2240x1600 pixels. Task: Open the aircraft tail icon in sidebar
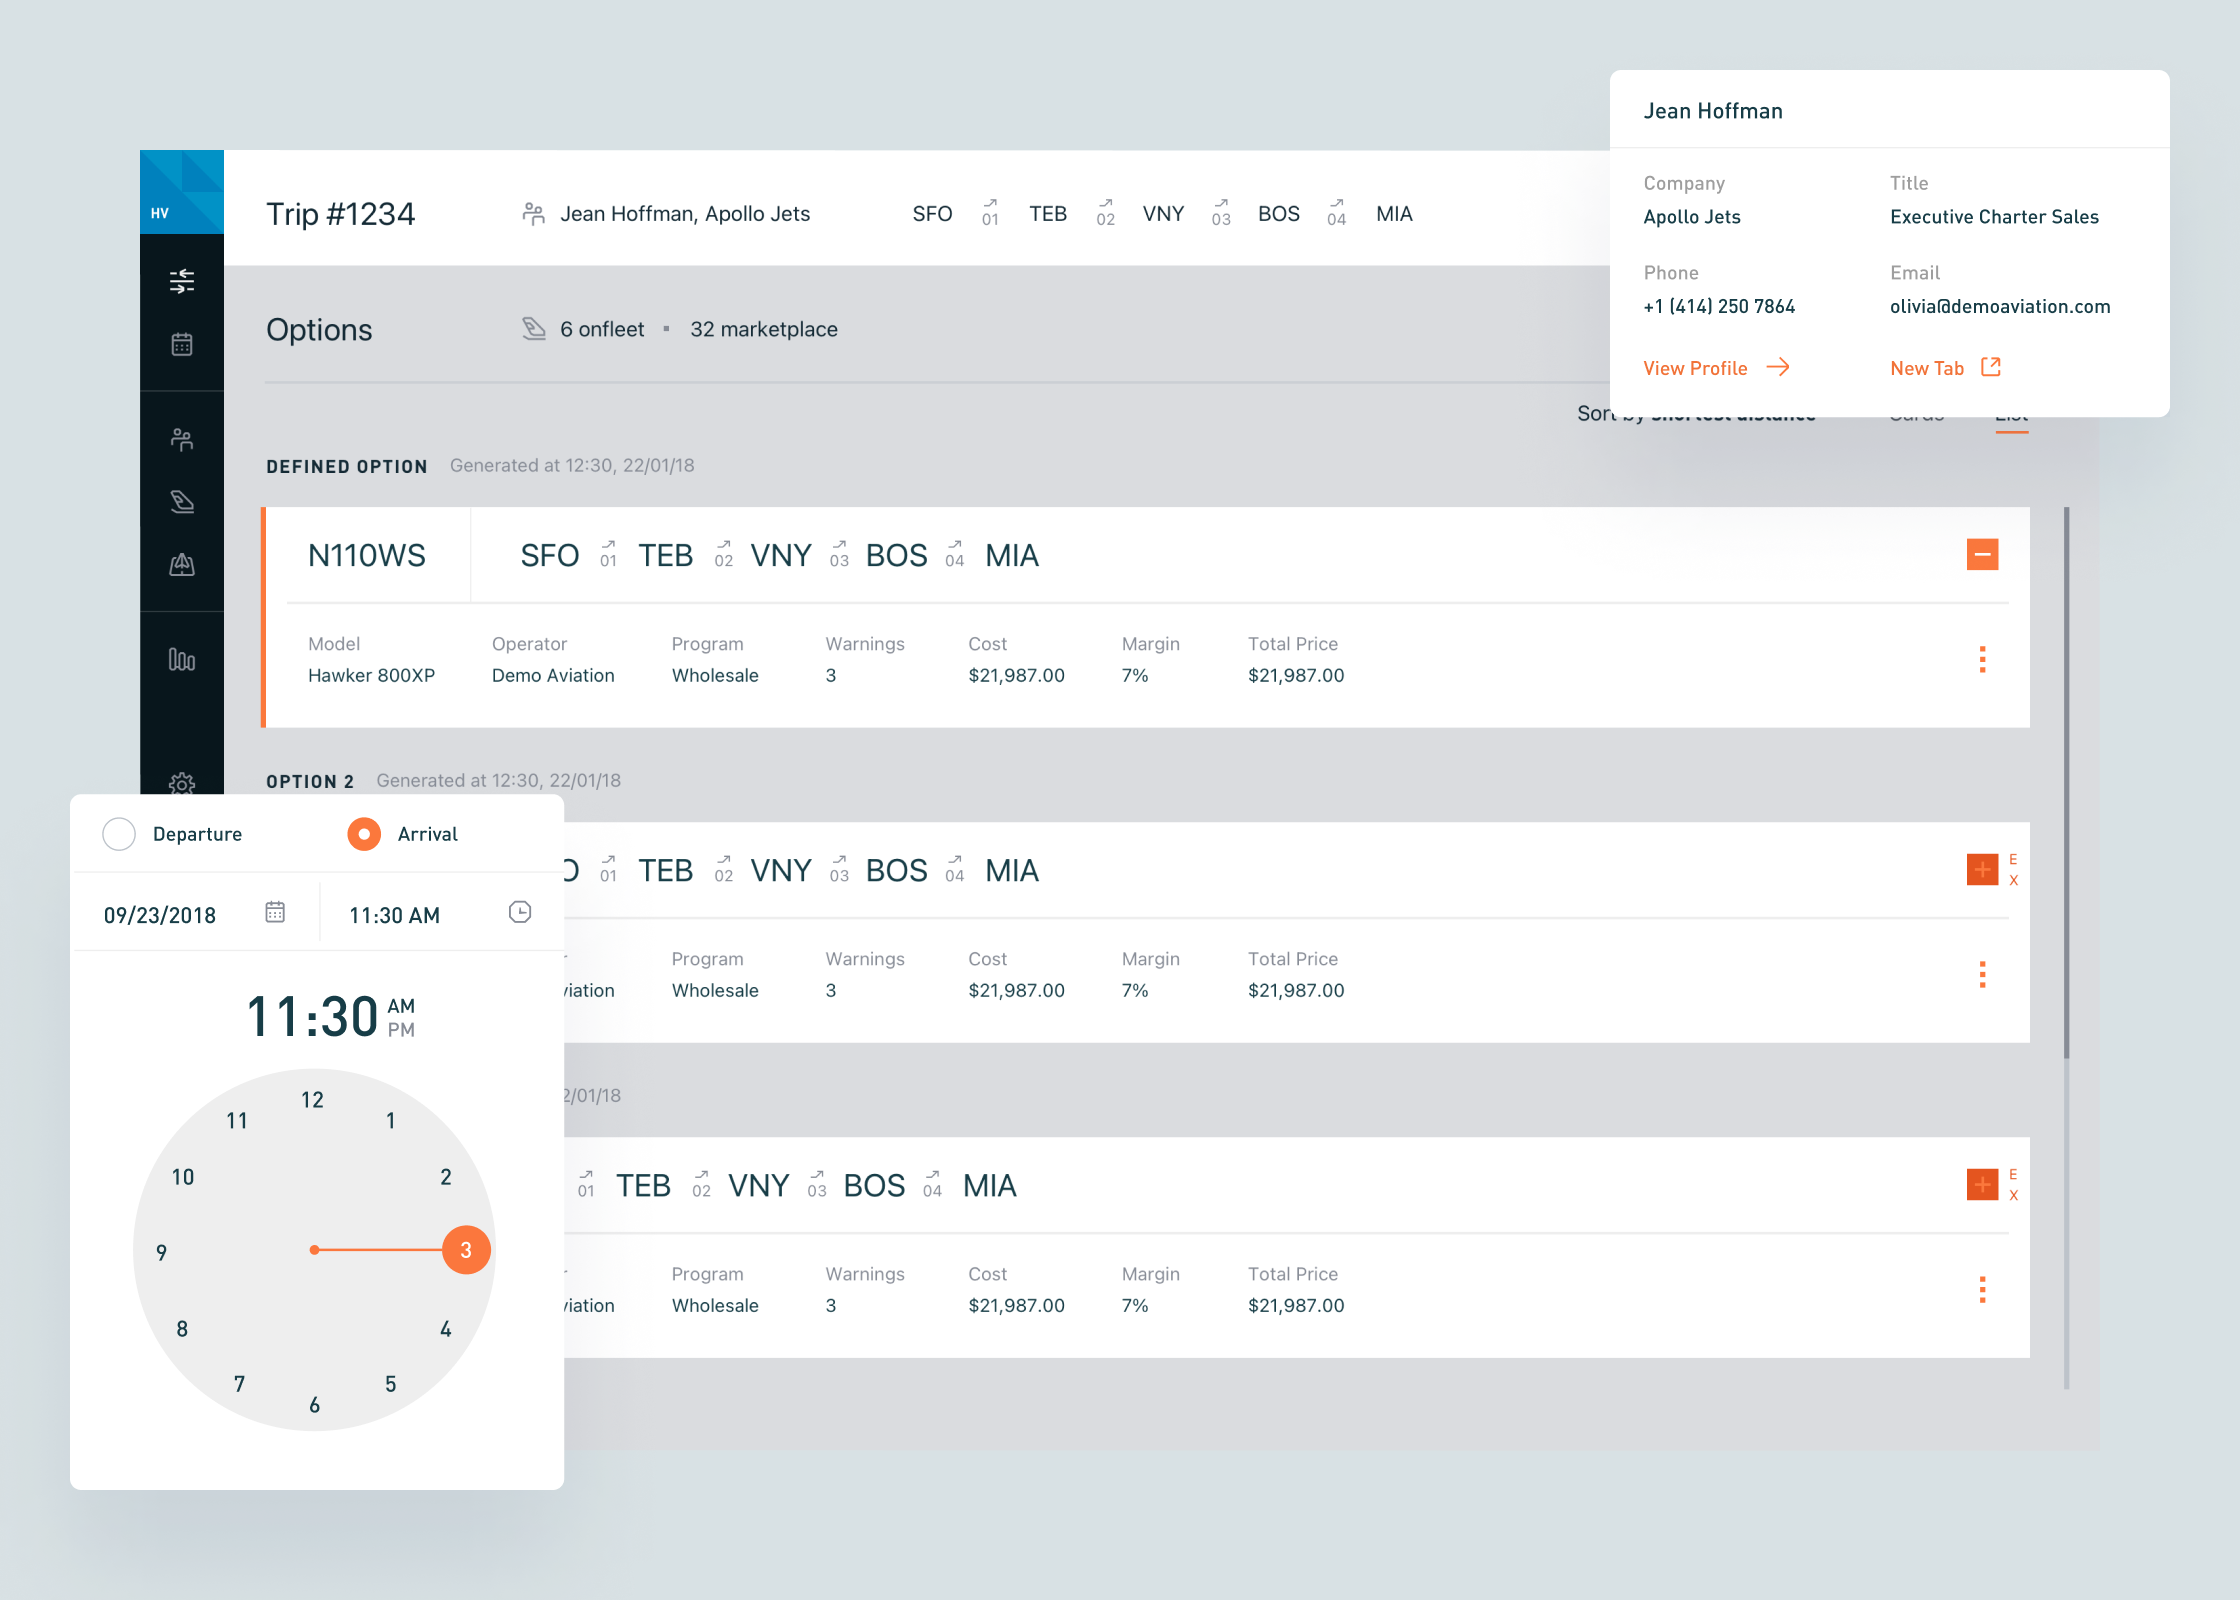coord(181,502)
